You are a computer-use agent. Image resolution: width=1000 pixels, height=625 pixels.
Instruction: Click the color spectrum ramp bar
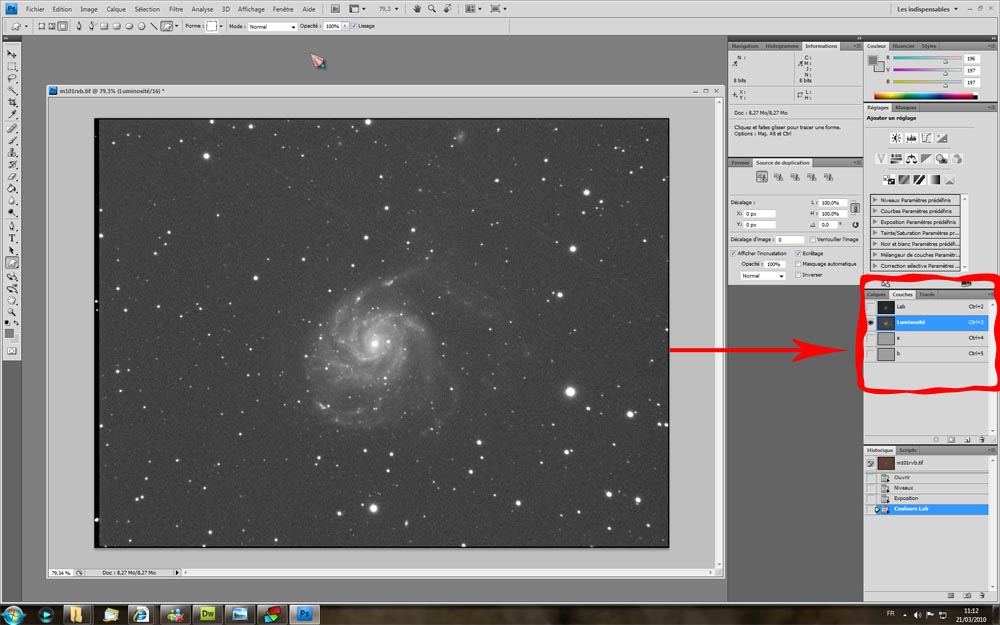922,96
